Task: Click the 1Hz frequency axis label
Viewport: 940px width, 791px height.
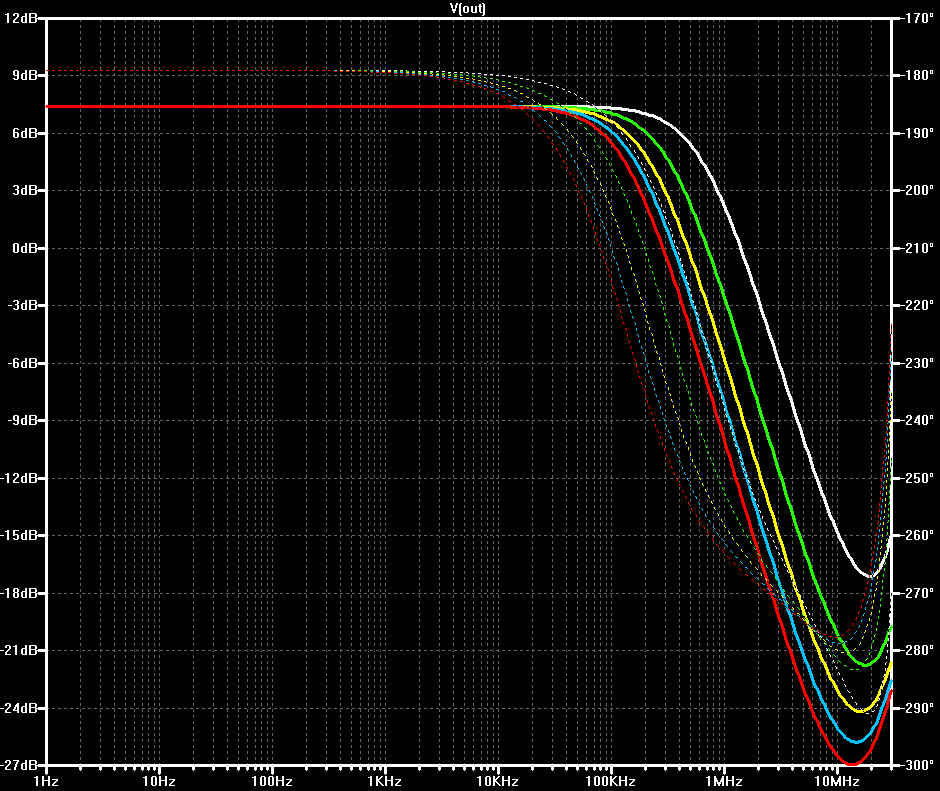Action: [x=46, y=781]
